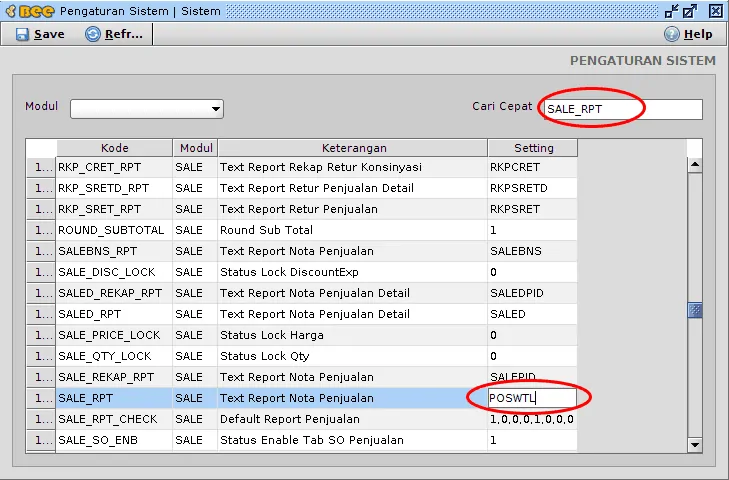Click the POSWTL setting edit field
This screenshot has height=480, width=729.
coord(532,398)
